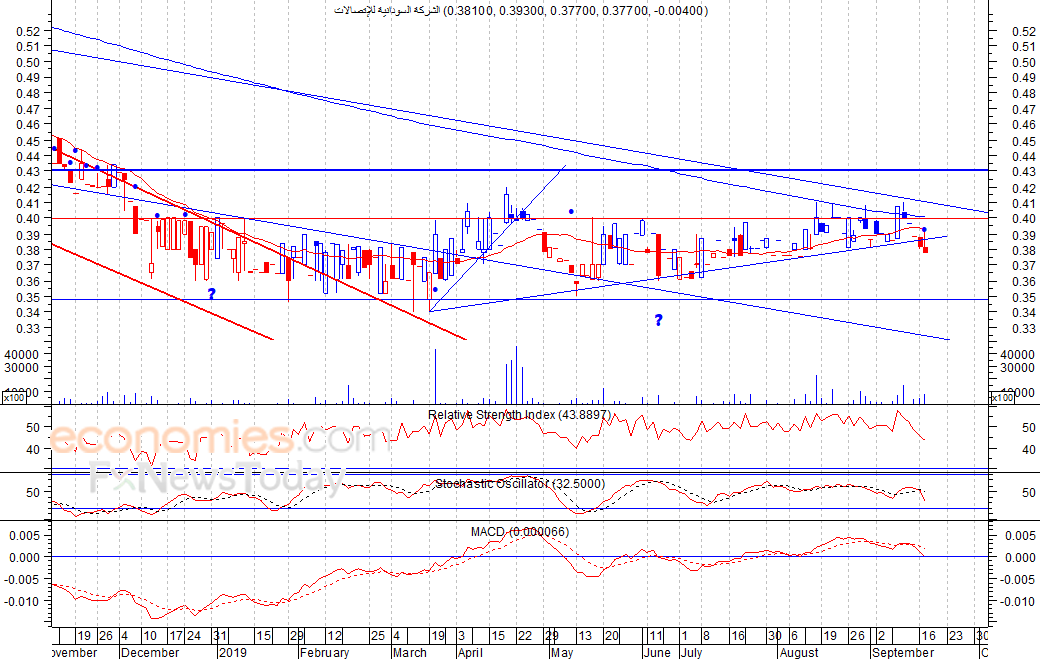Select the July month label
Image resolution: width=1040 pixels, height=659 pixels.
[690, 652]
